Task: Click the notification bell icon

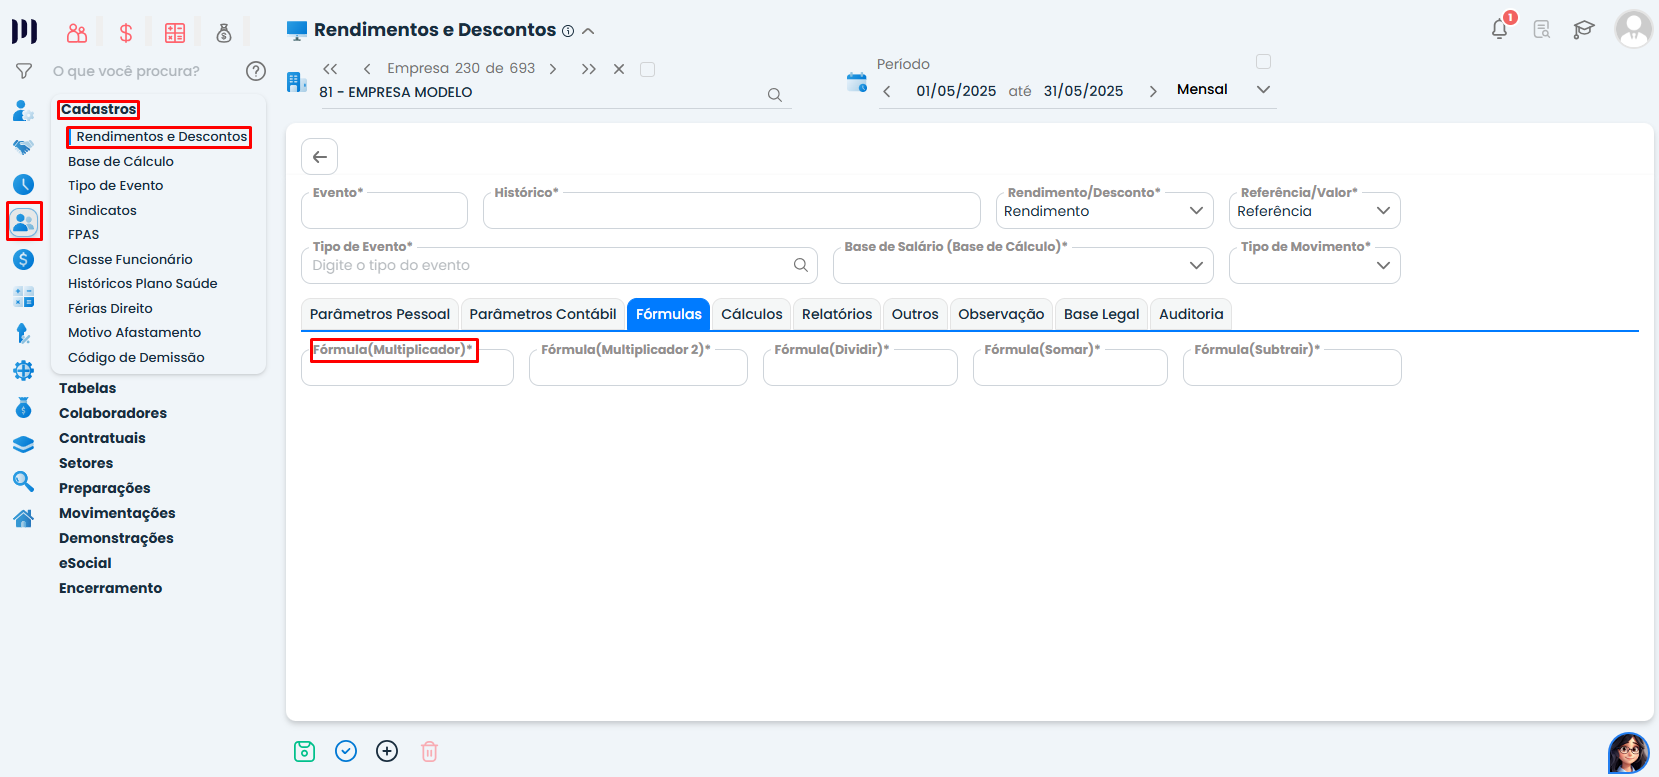Action: pyautogui.click(x=1499, y=29)
